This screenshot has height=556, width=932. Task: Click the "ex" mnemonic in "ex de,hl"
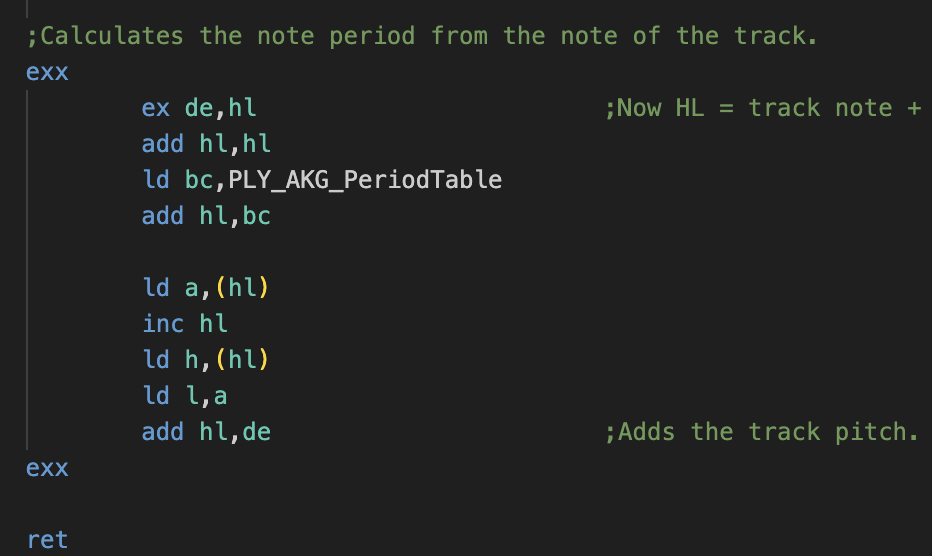(155, 108)
